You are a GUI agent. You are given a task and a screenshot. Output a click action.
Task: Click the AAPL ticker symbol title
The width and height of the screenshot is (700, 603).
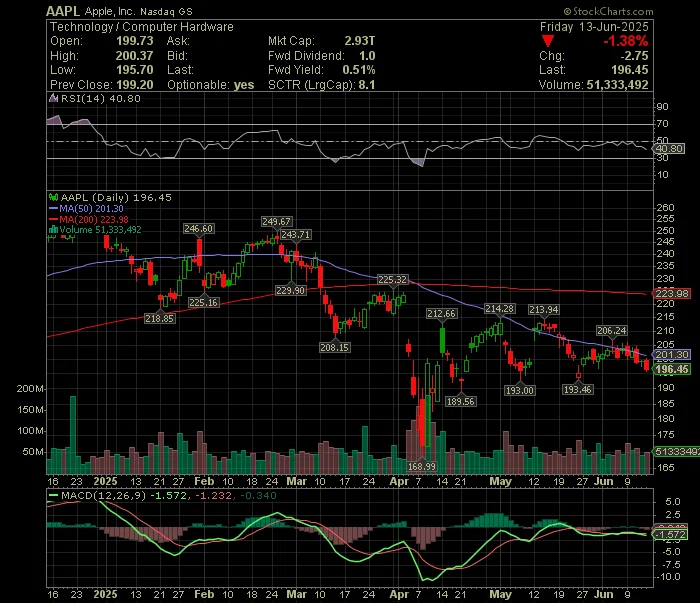[62, 11]
